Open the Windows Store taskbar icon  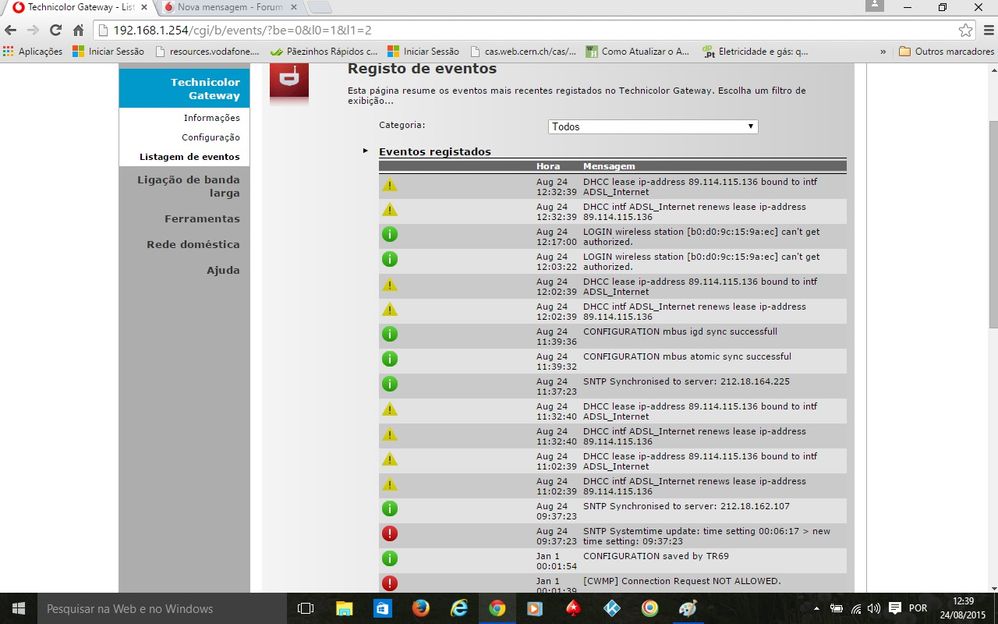pyautogui.click(x=382, y=608)
